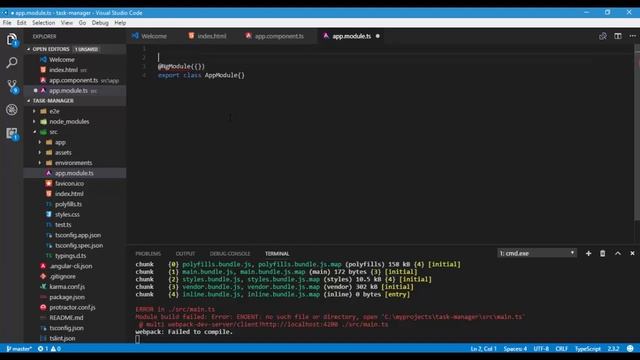Open protractor.conf.js in the file tree

[x=72, y=307]
